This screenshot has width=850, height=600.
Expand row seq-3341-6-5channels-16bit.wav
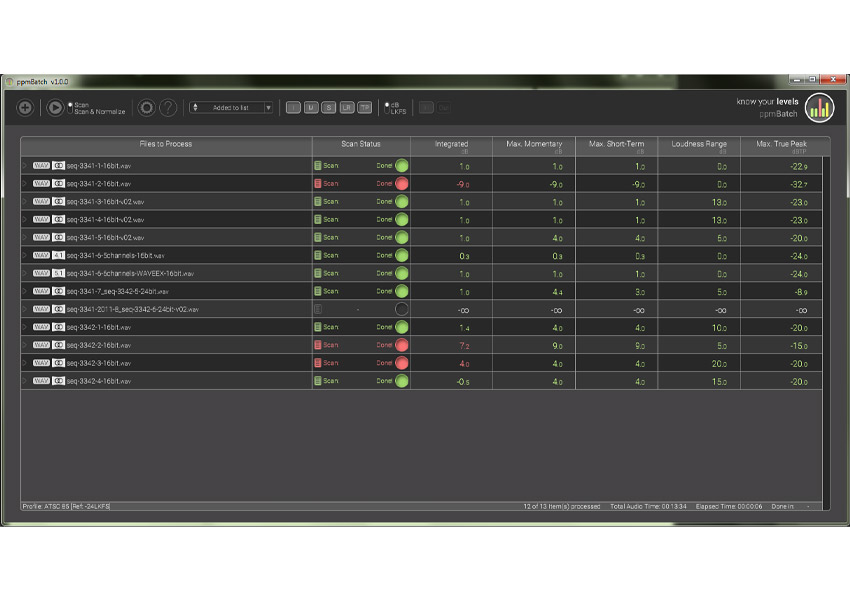click(x=24, y=255)
